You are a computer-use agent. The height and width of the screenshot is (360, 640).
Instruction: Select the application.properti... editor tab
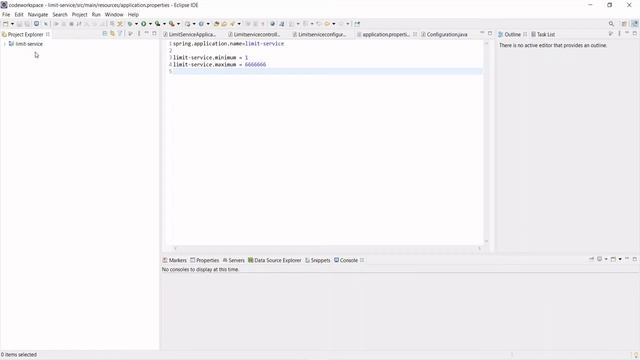point(383,34)
